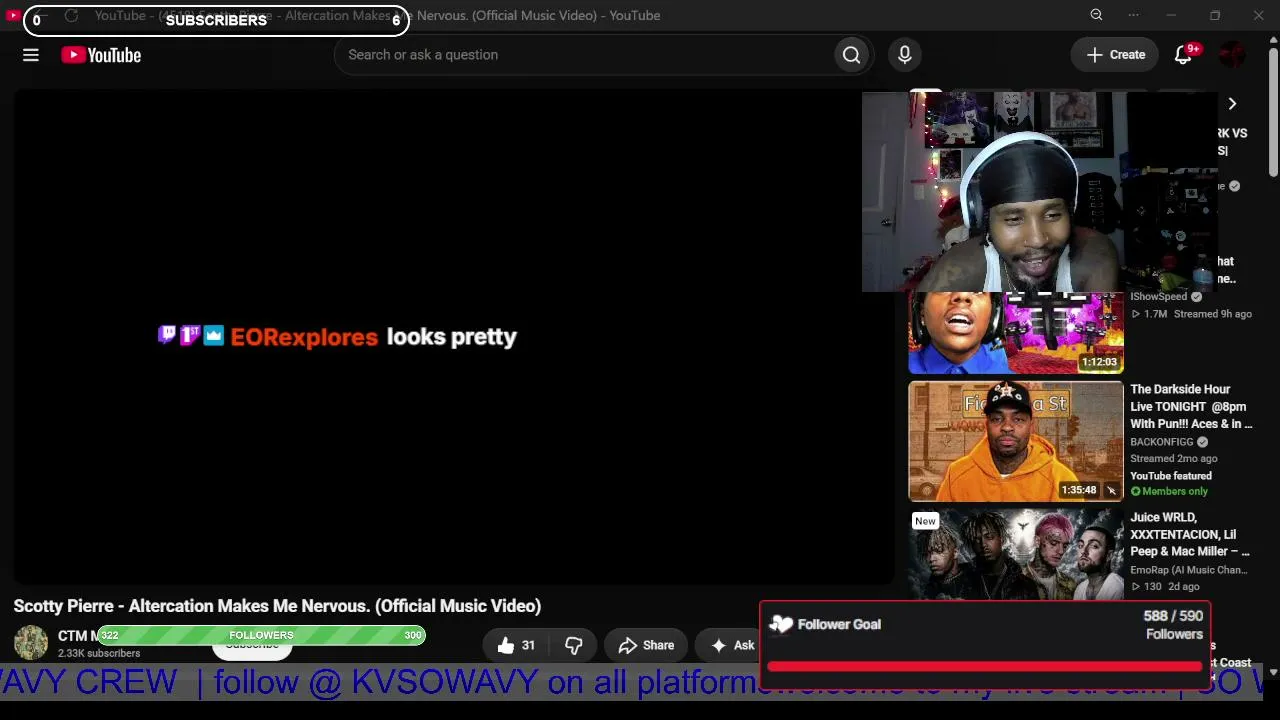1280x720 pixels.
Task: Open the BACKONFIGG channel link
Action: (x=1162, y=442)
